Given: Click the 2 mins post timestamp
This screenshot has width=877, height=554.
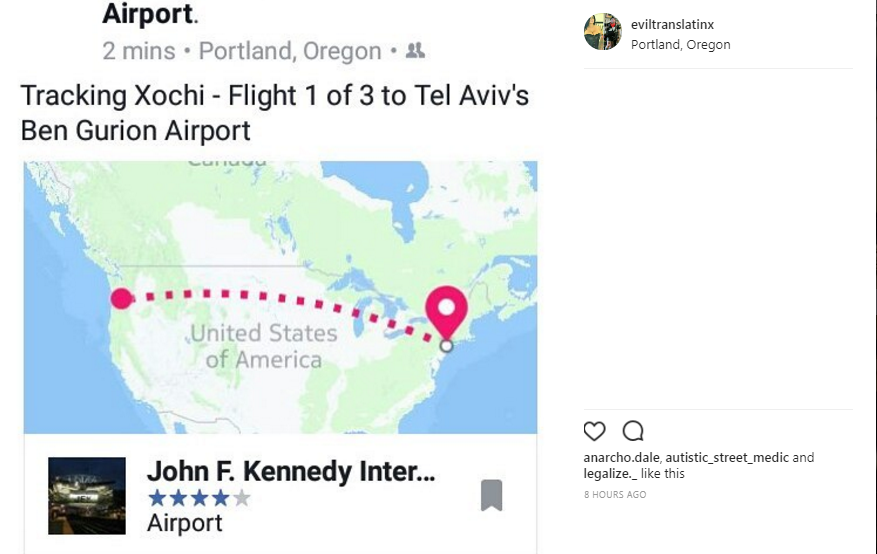Looking at the screenshot, I should 139,51.
